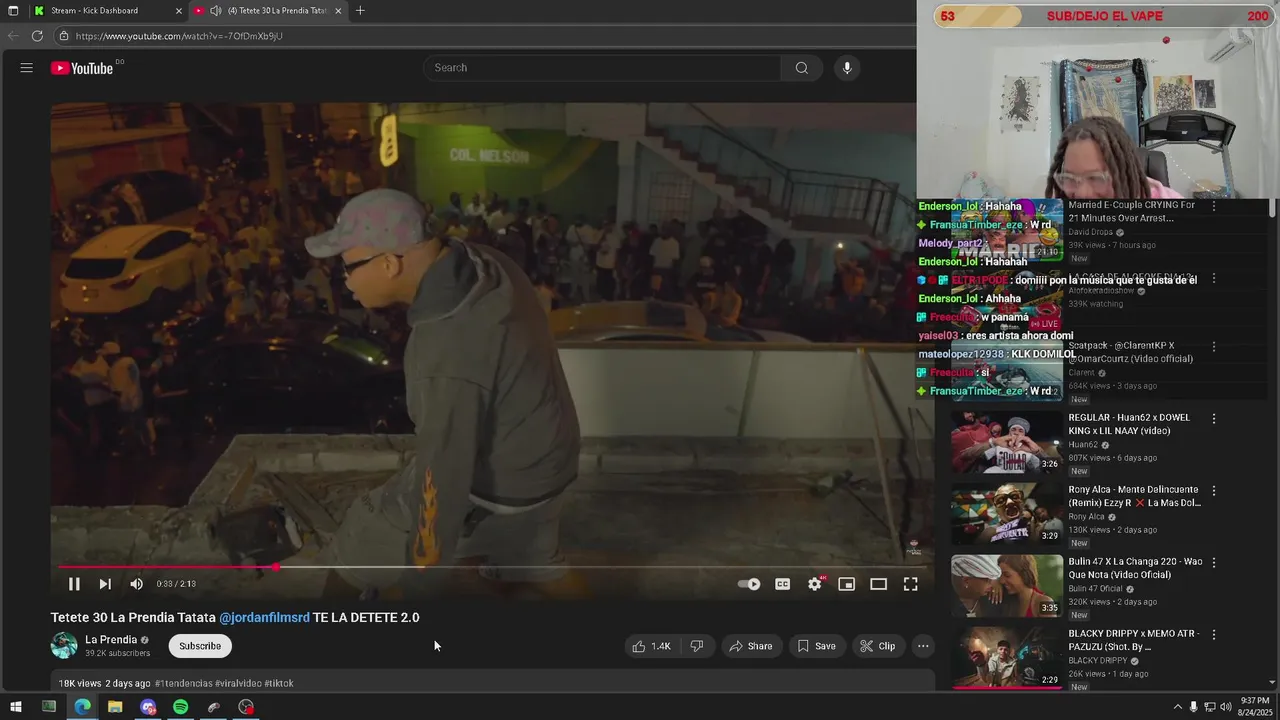Screen dimensions: 1280x720
Task: Open the #1tendencias hashtag
Action: point(183,684)
